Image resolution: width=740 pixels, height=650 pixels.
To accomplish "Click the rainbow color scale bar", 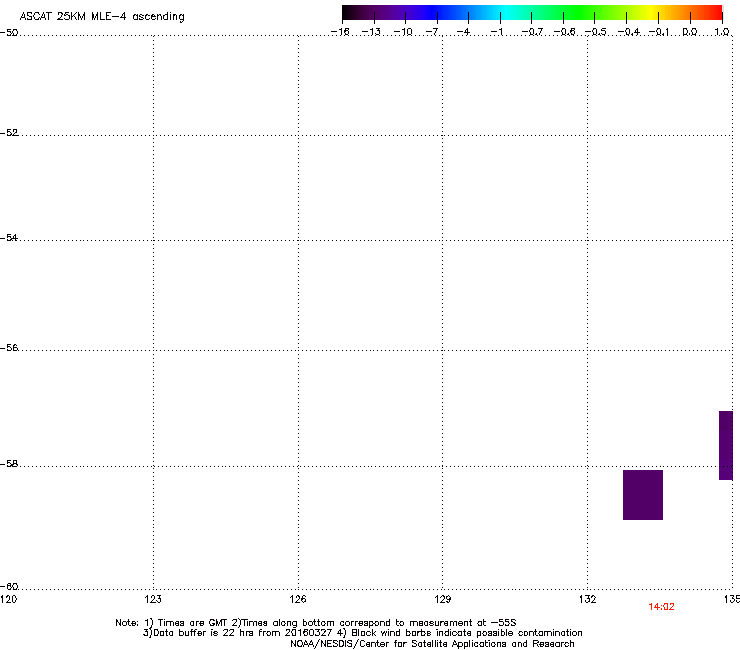I will coord(532,13).
